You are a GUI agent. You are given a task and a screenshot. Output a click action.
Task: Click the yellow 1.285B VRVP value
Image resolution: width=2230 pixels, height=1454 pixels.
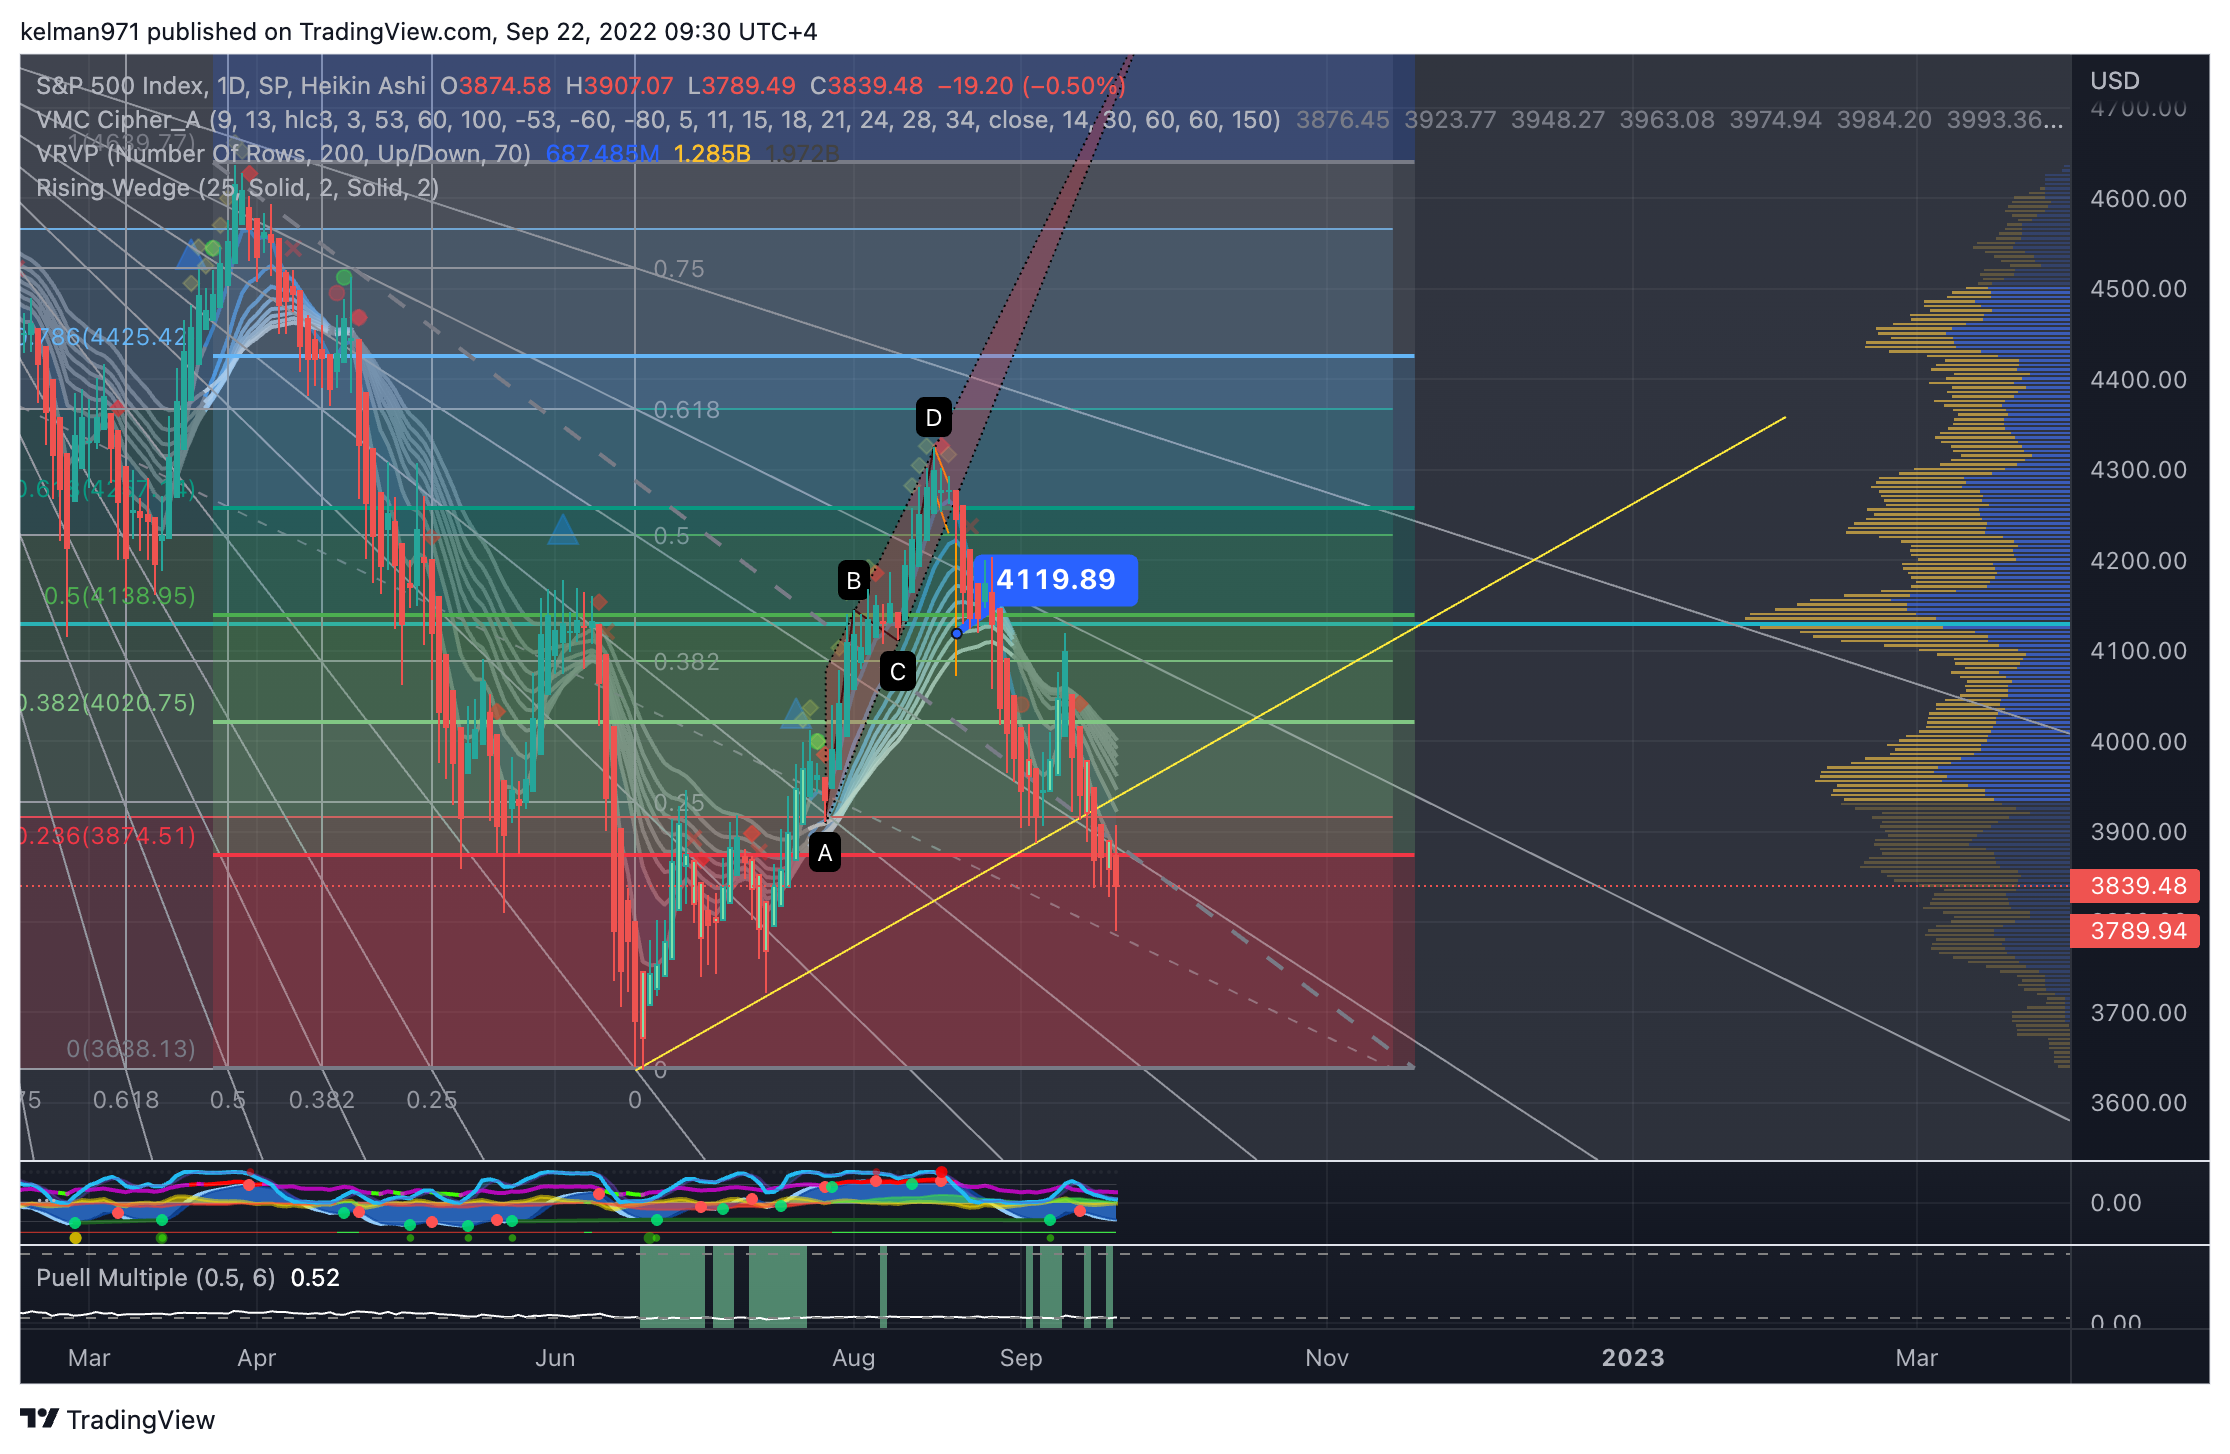(x=712, y=154)
